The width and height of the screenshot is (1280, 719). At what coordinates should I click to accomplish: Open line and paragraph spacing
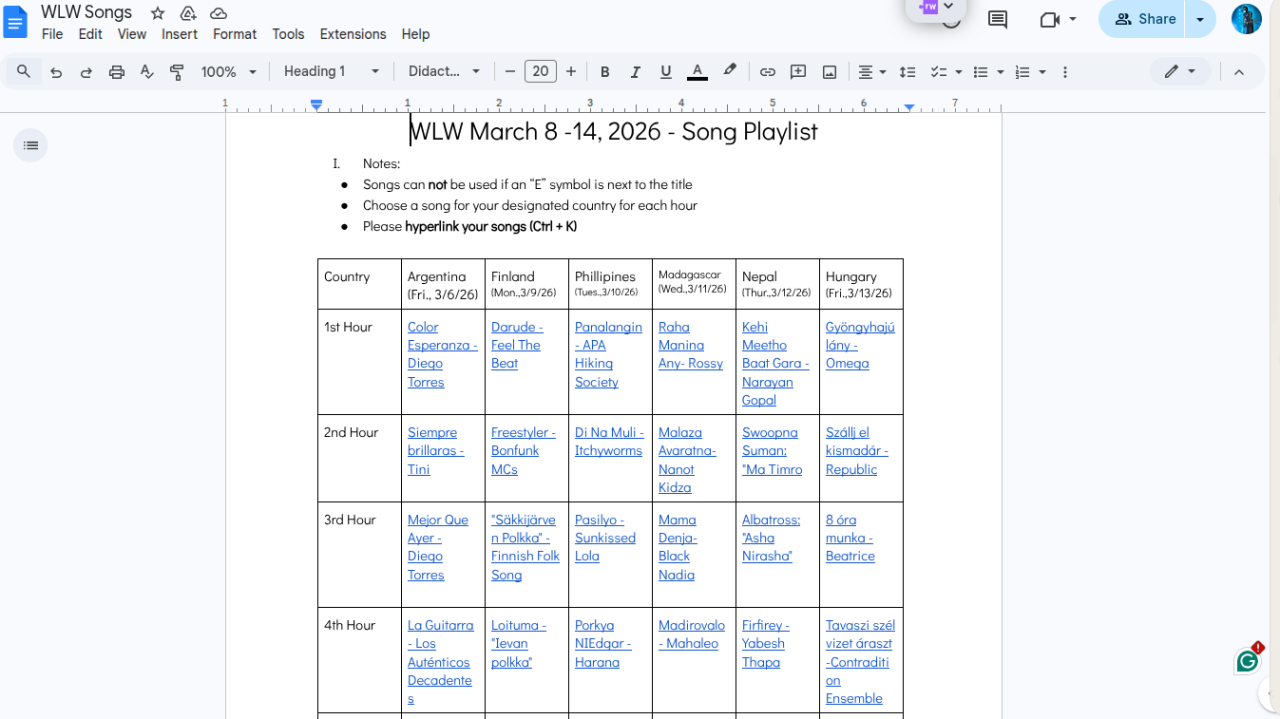pyautogui.click(x=907, y=72)
